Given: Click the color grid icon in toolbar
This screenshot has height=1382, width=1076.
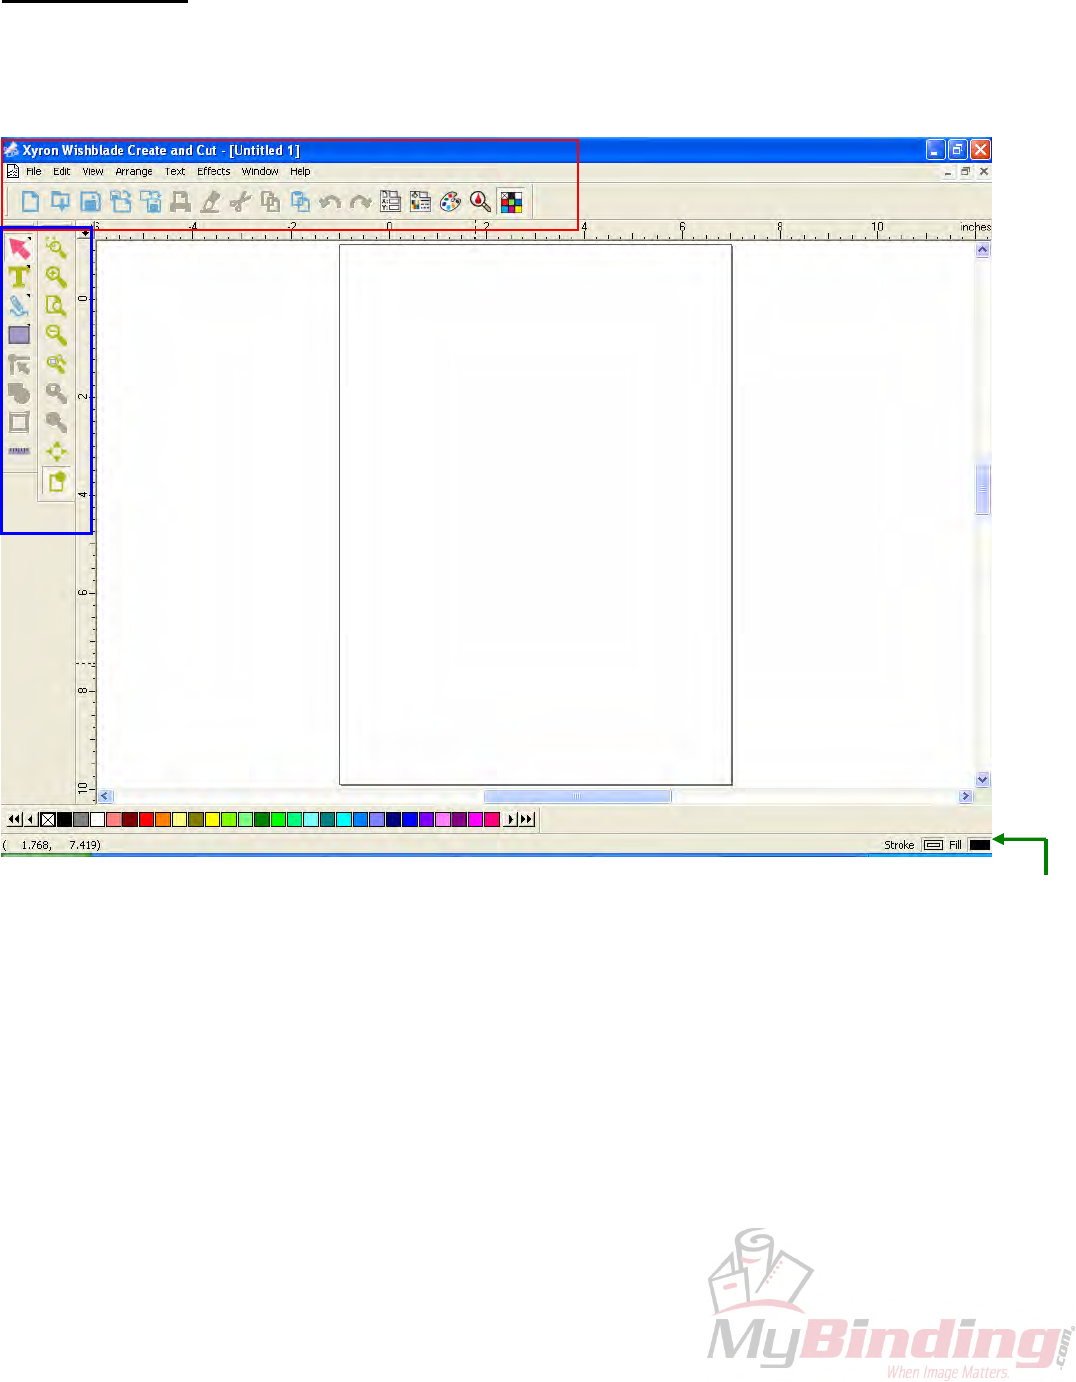Looking at the screenshot, I should (511, 202).
